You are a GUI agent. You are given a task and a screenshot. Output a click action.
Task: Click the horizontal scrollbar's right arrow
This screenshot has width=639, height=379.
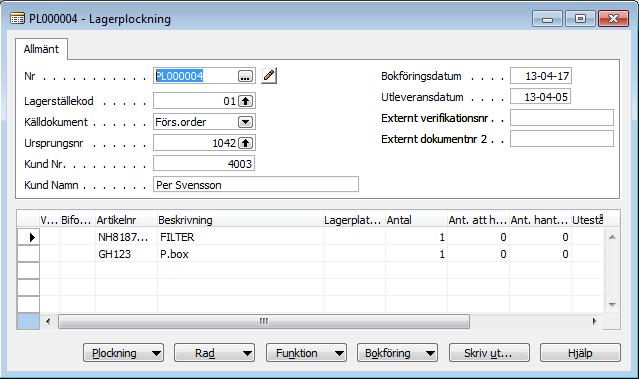click(x=595, y=321)
